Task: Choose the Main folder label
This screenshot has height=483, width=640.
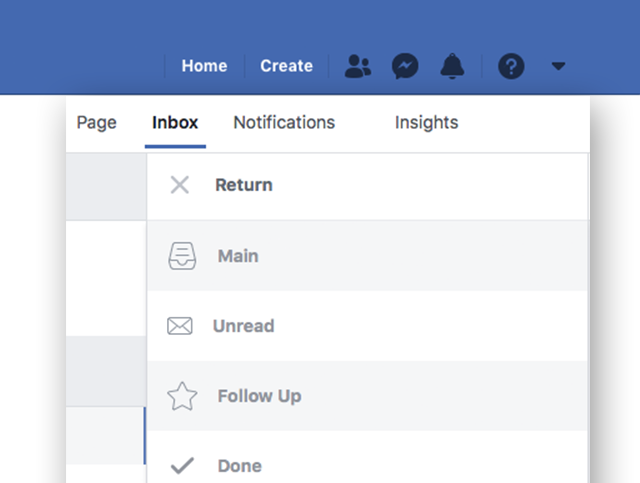Action: [238, 256]
